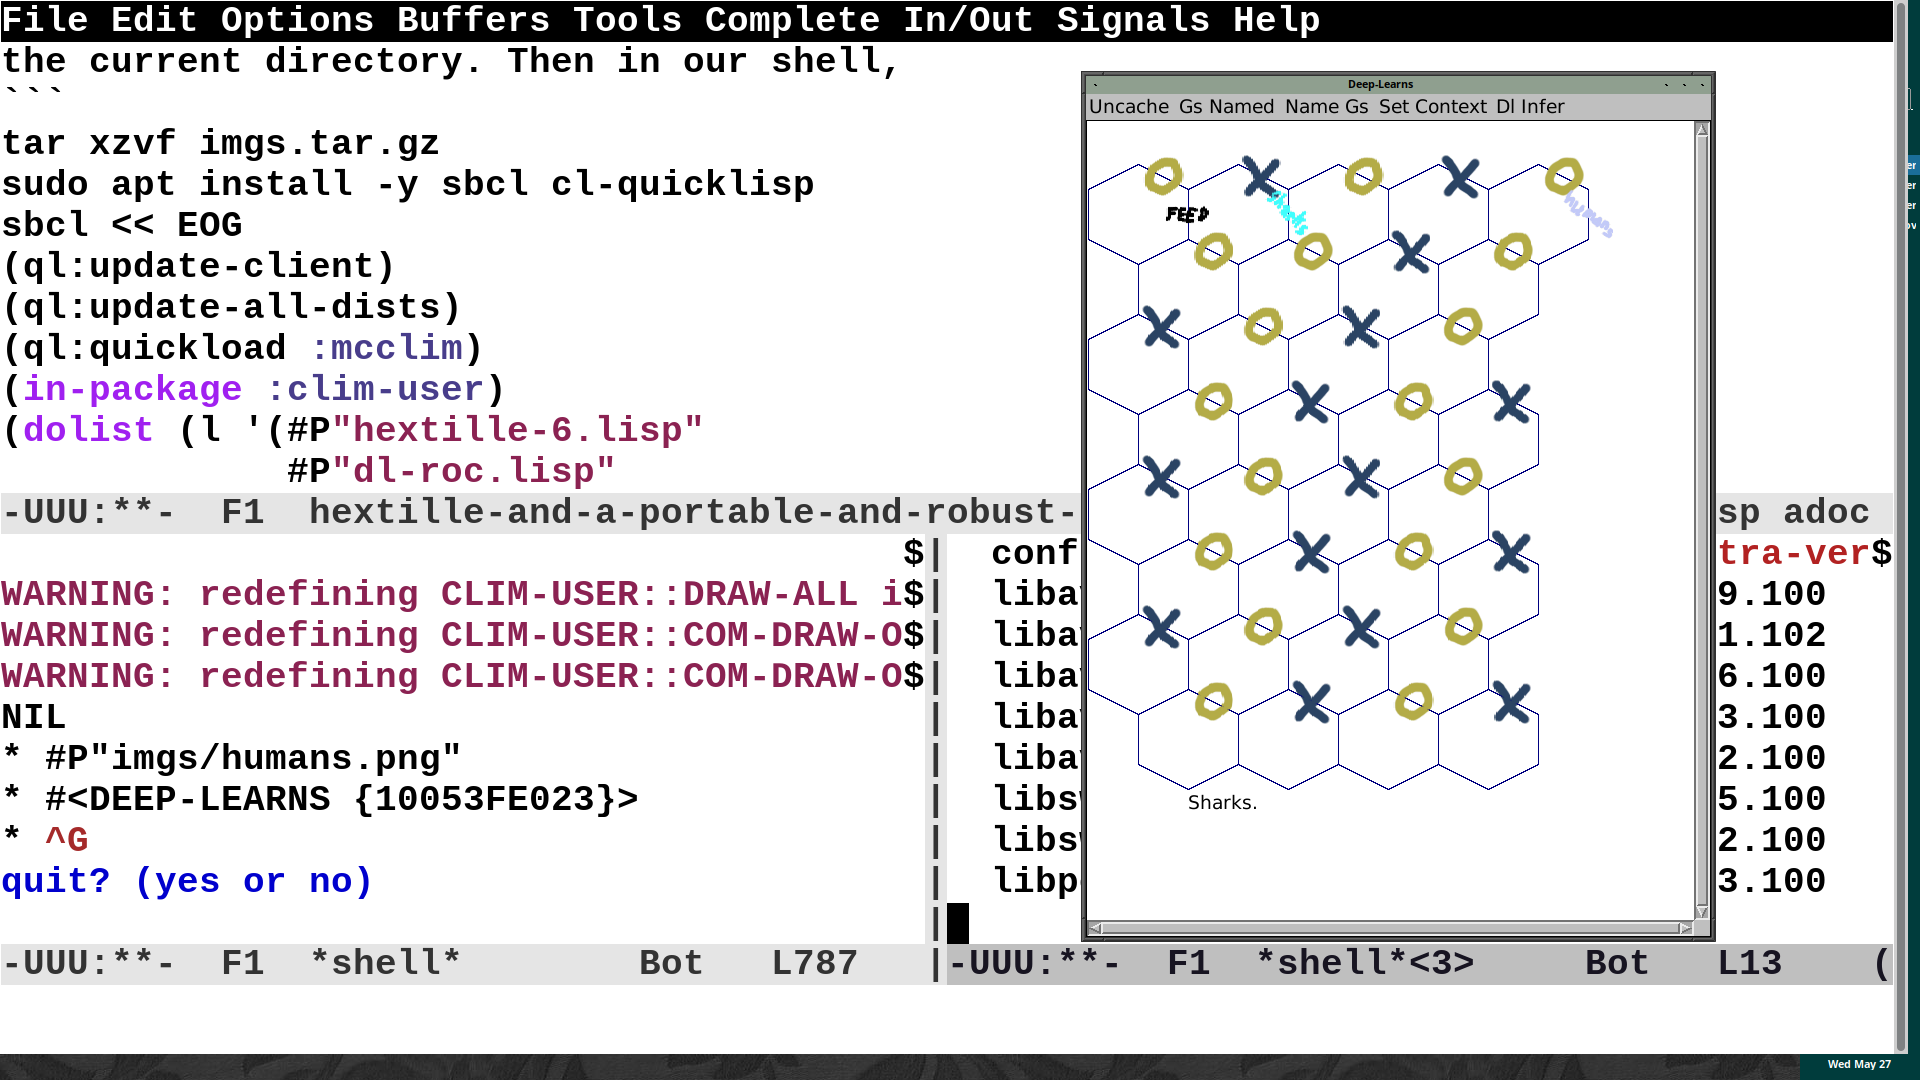Click the red 'tra-ver$' text
The image size is (1920, 1080).
[1805, 553]
